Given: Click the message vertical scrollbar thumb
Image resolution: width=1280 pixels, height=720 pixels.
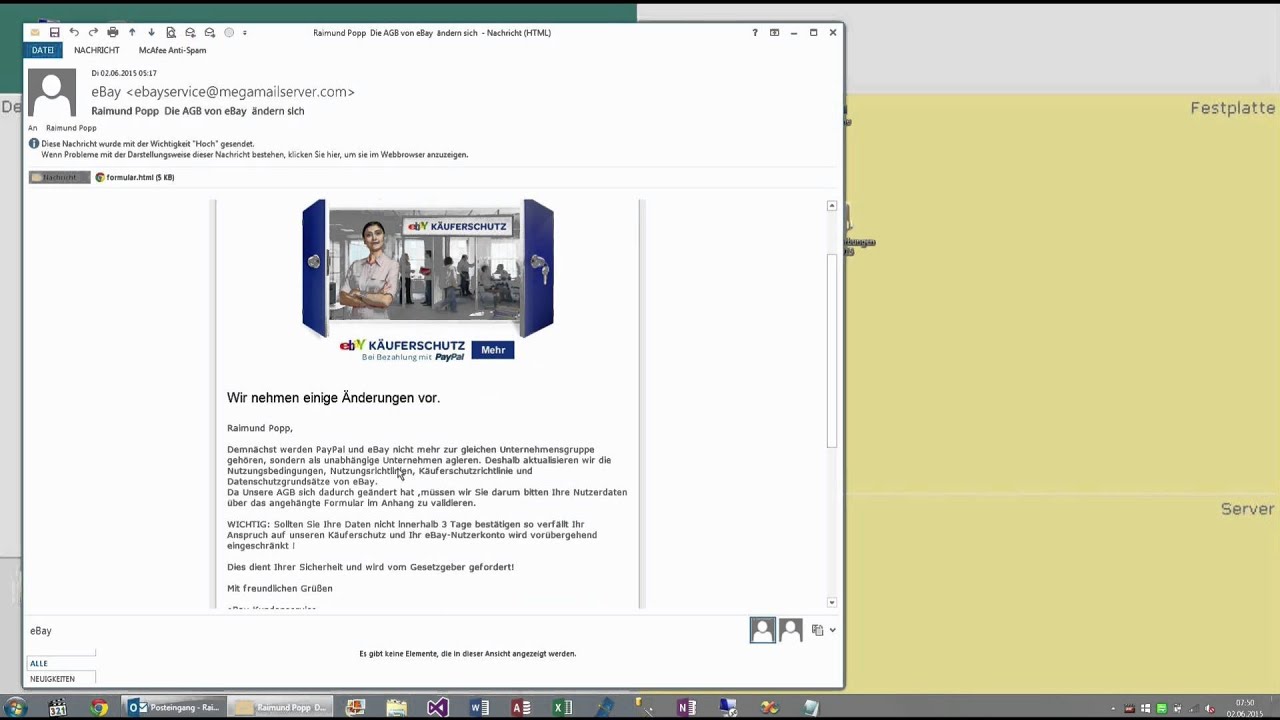Looking at the screenshot, I should pos(831,350).
